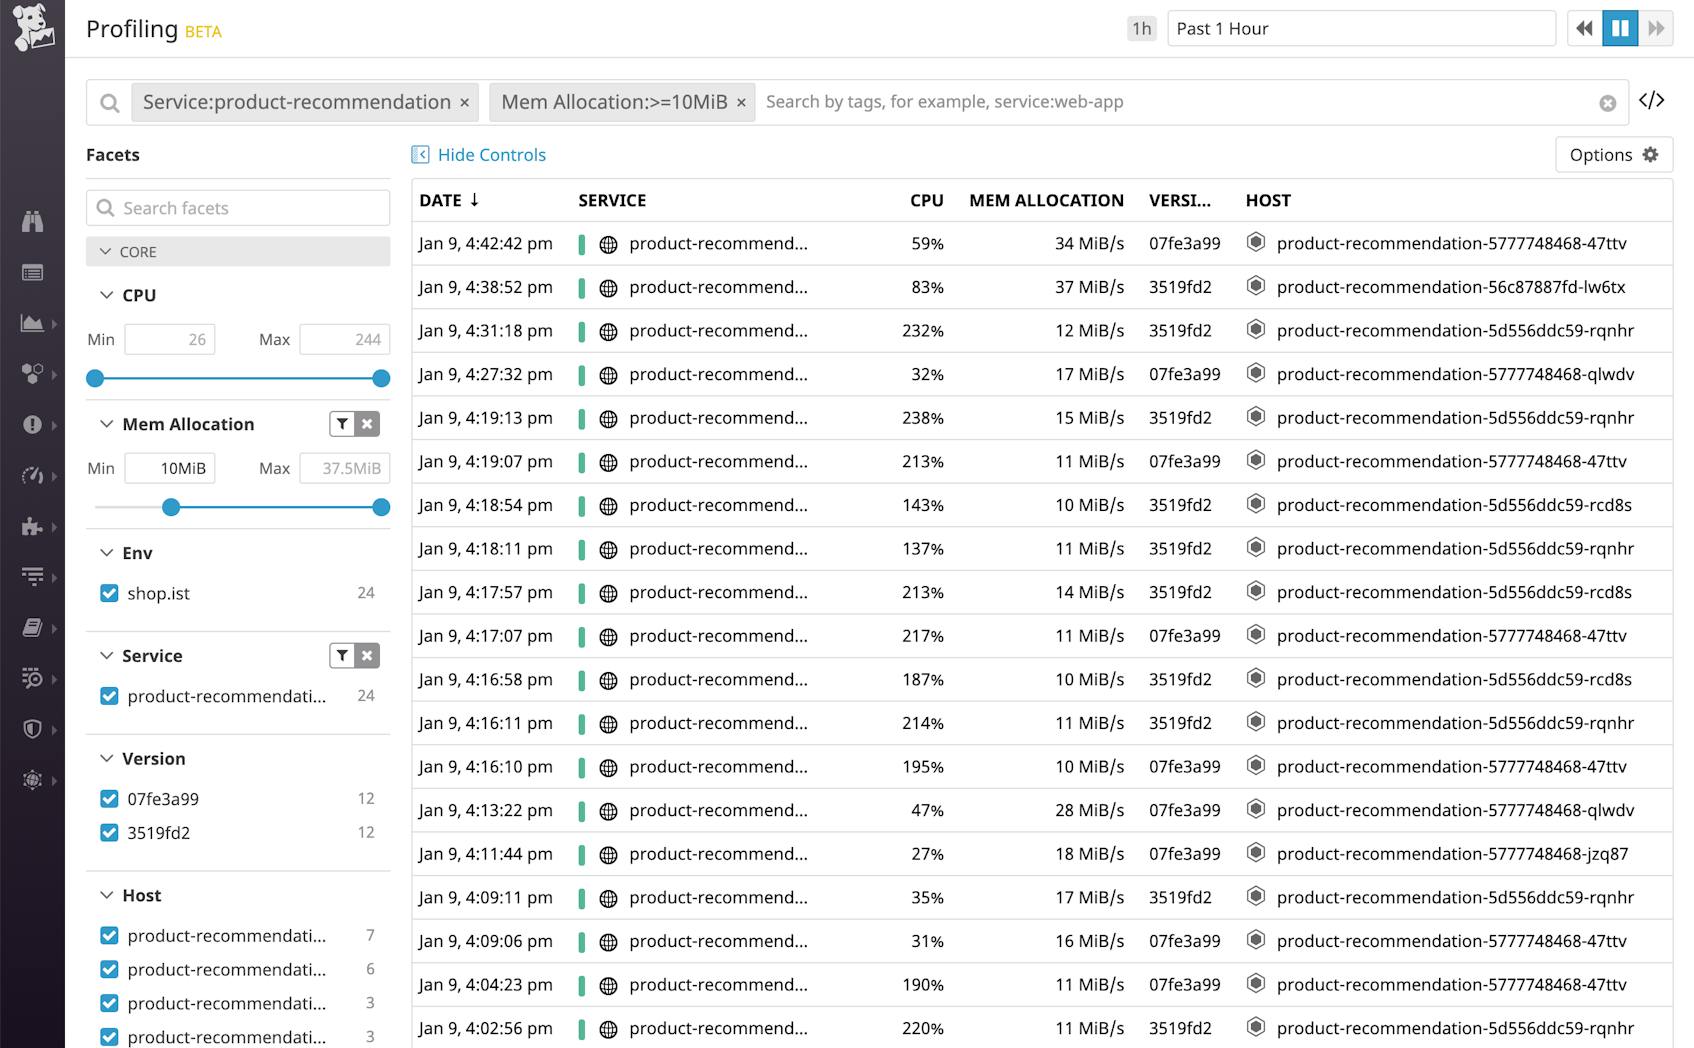
Task: Open the APM gauge icon in the sidebar
Action: tap(33, 476)
